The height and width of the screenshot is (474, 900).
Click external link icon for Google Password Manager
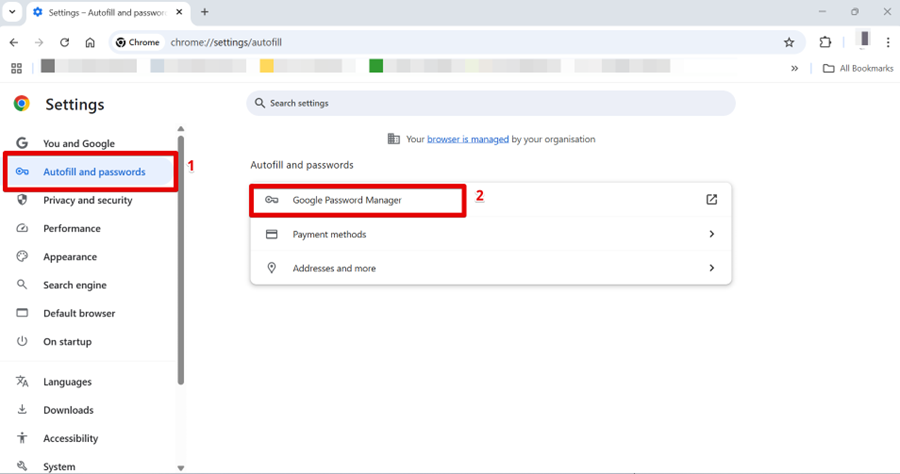[711, 200]
